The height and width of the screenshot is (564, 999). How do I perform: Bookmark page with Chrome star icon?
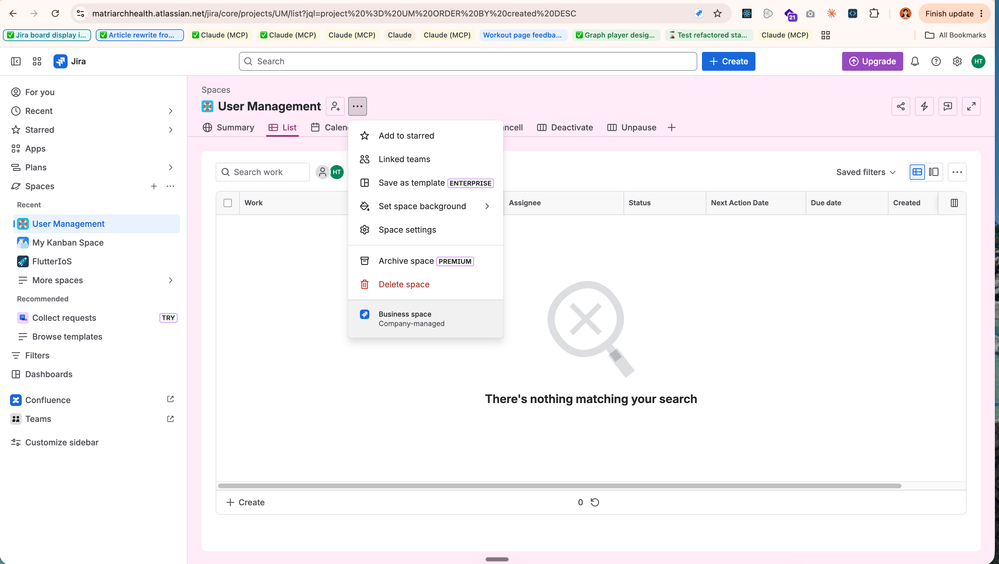717,13
